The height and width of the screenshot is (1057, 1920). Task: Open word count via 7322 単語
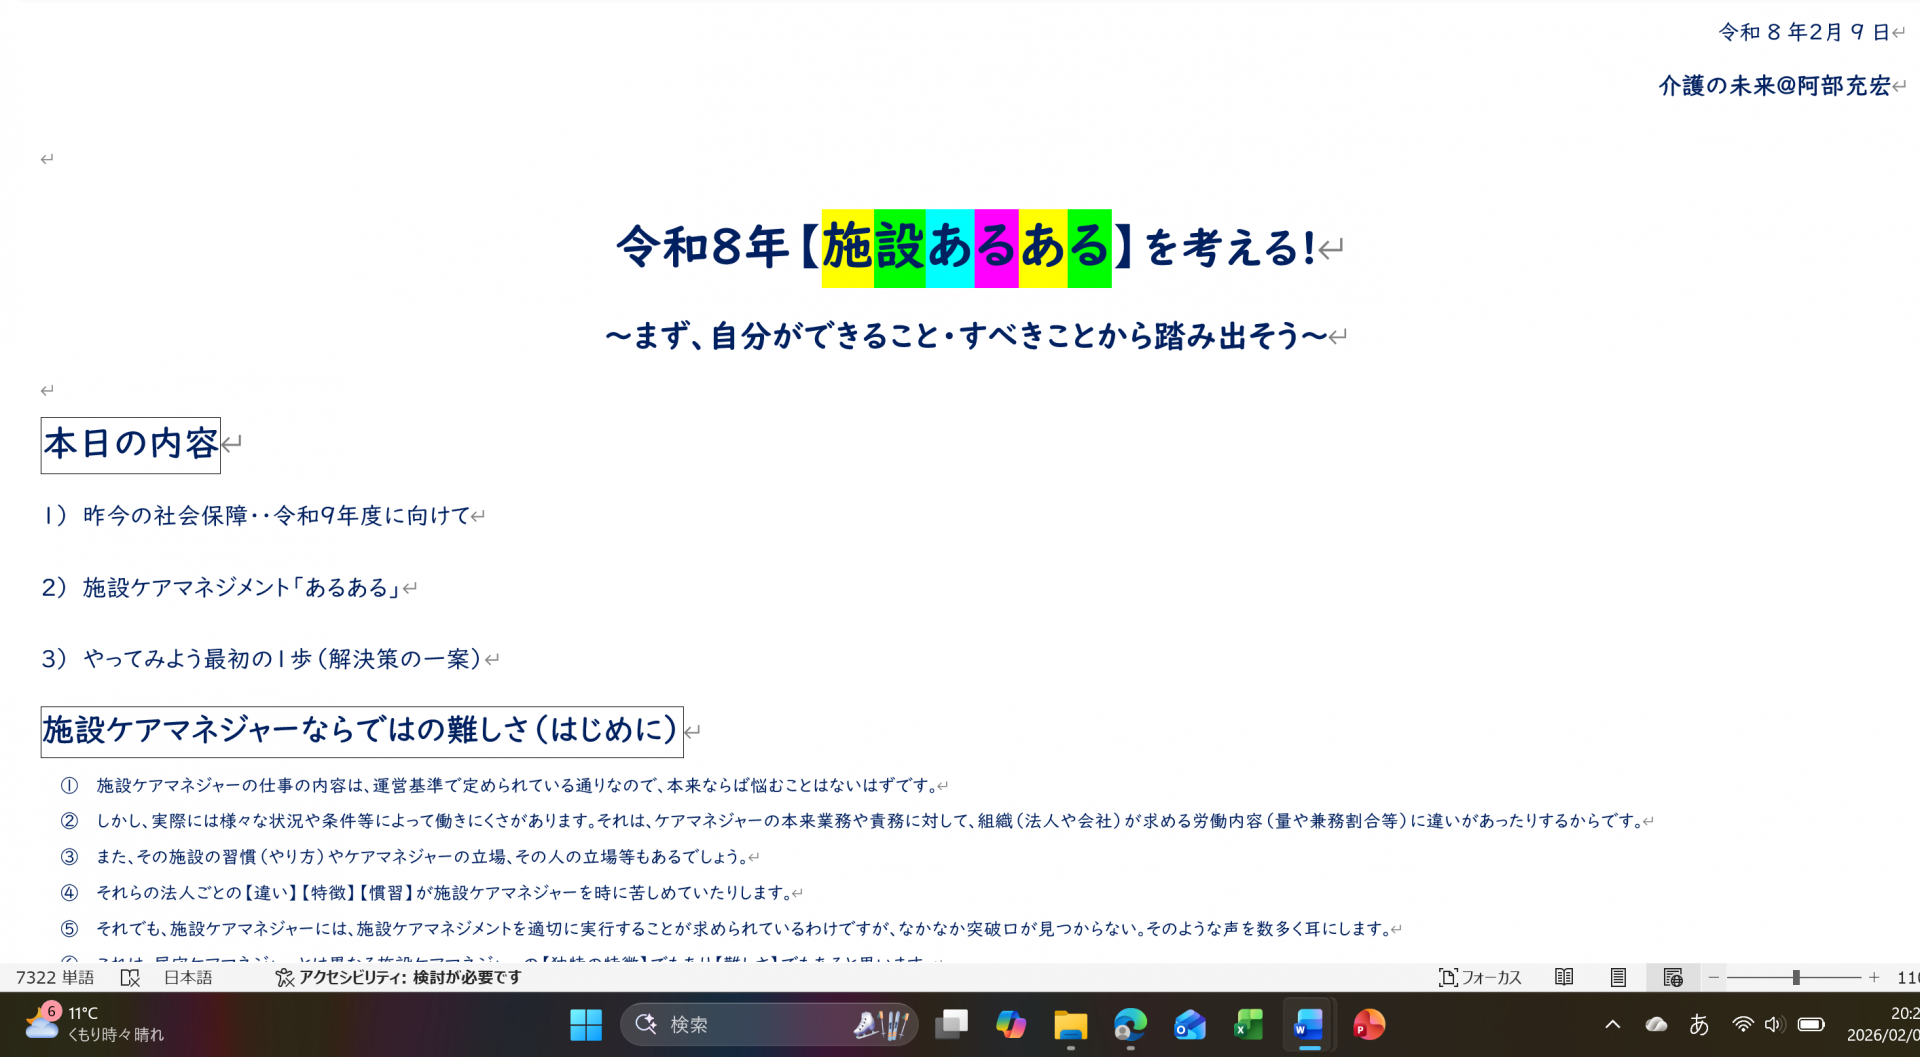[x=55, y=977]
